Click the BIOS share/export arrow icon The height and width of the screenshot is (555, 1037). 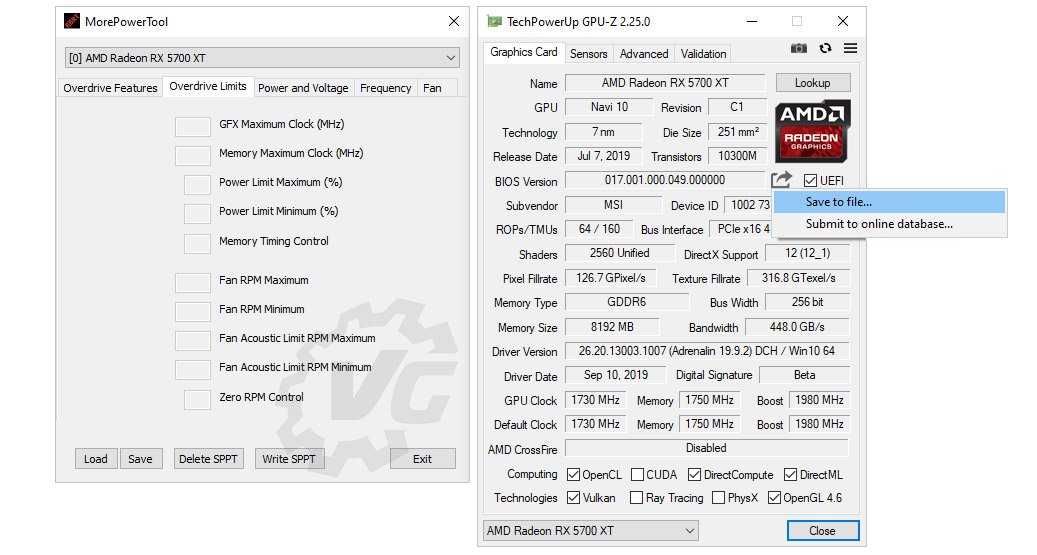coord(781,180)
